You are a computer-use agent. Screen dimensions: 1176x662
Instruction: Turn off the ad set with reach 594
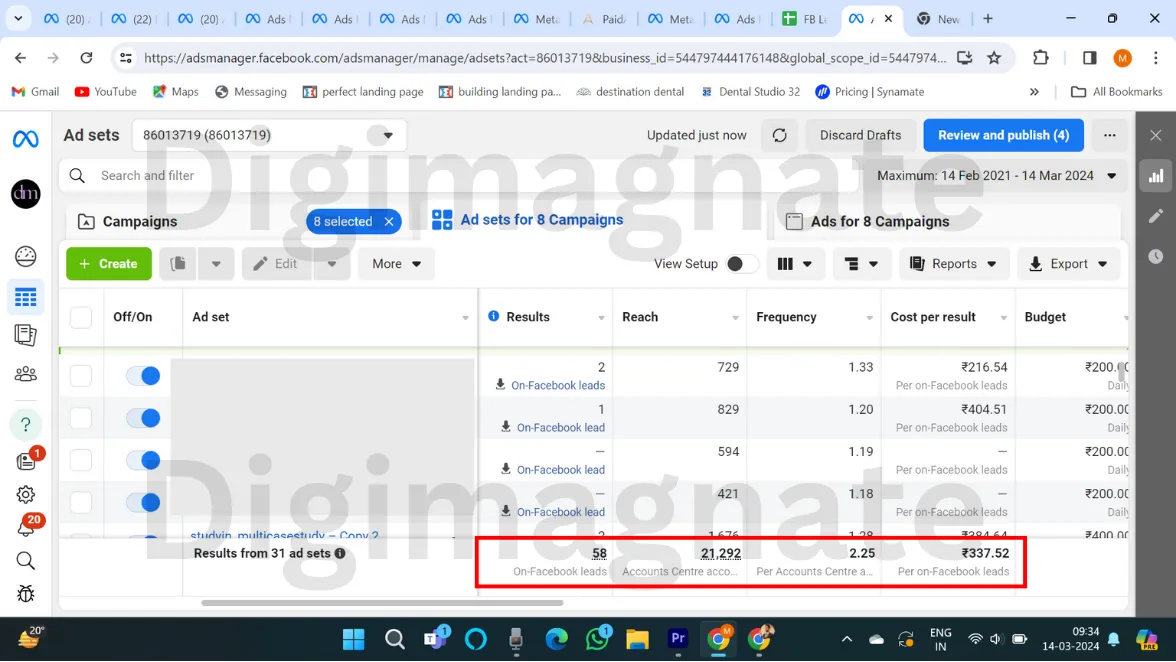(143, 460)
